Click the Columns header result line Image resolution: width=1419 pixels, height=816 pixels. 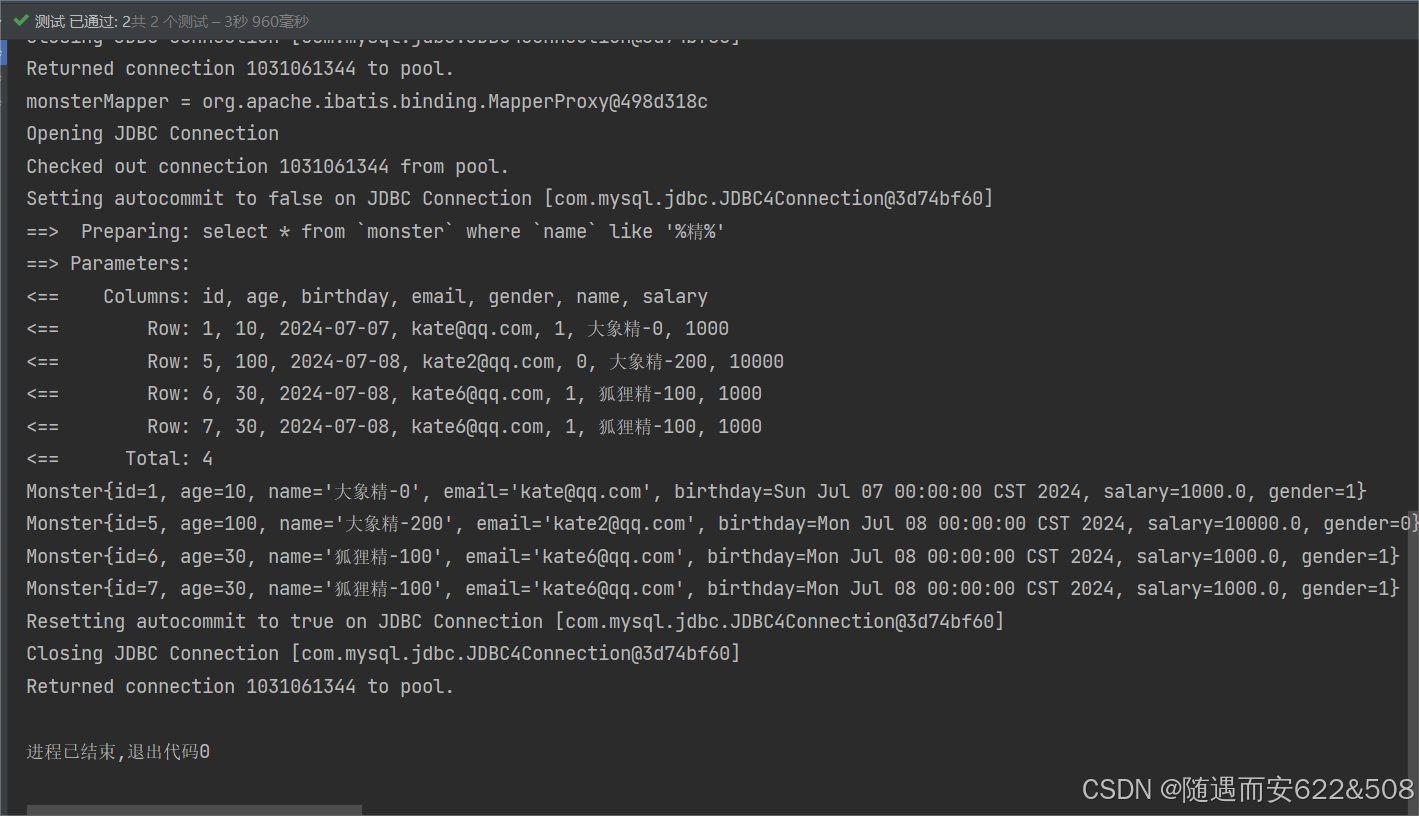tap(367, 296)
